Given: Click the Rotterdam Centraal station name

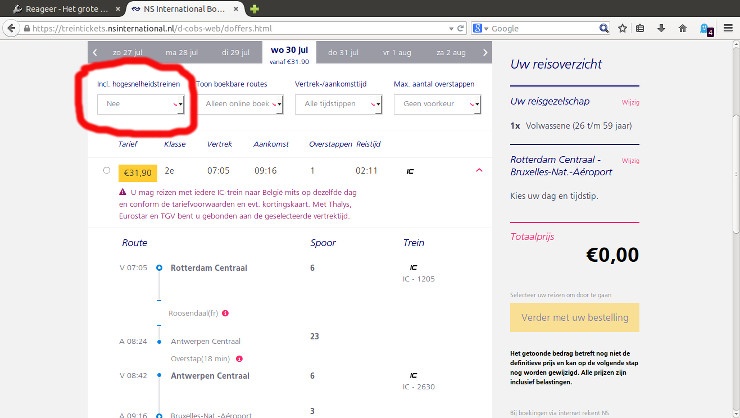Looking at the screenshot, I should pos(209,268).
